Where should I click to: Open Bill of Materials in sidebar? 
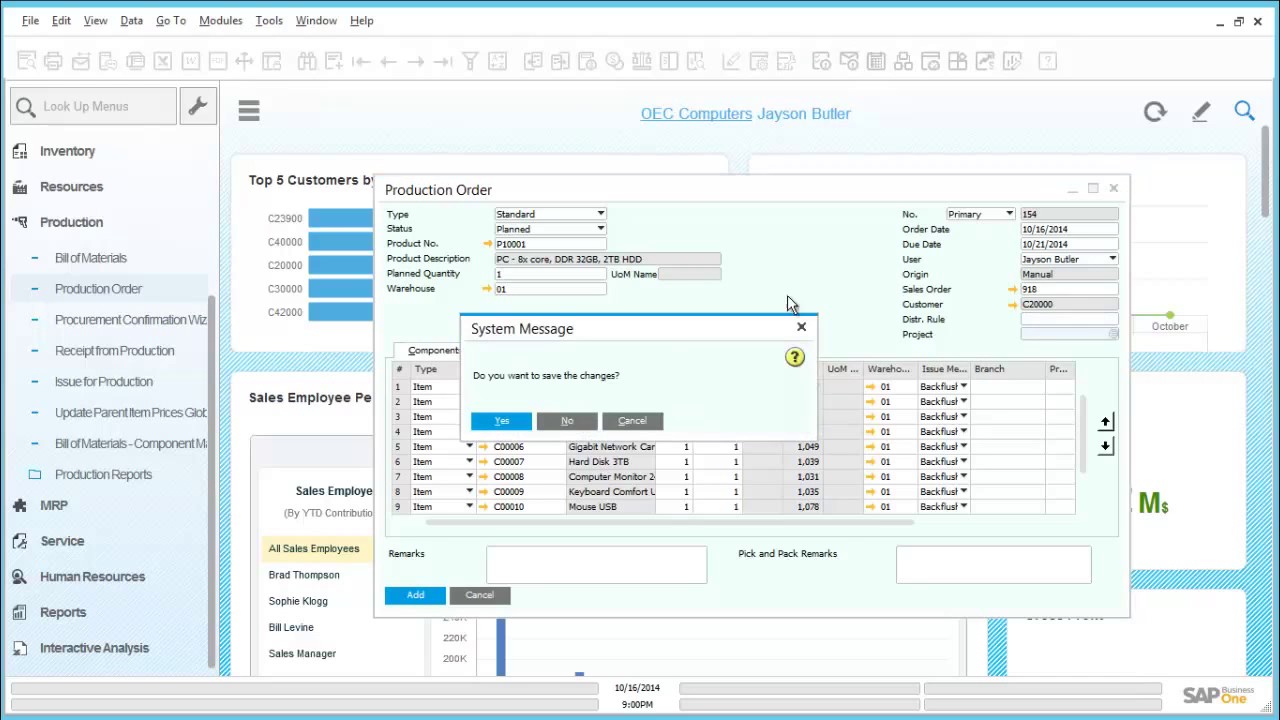coord(91,258)
